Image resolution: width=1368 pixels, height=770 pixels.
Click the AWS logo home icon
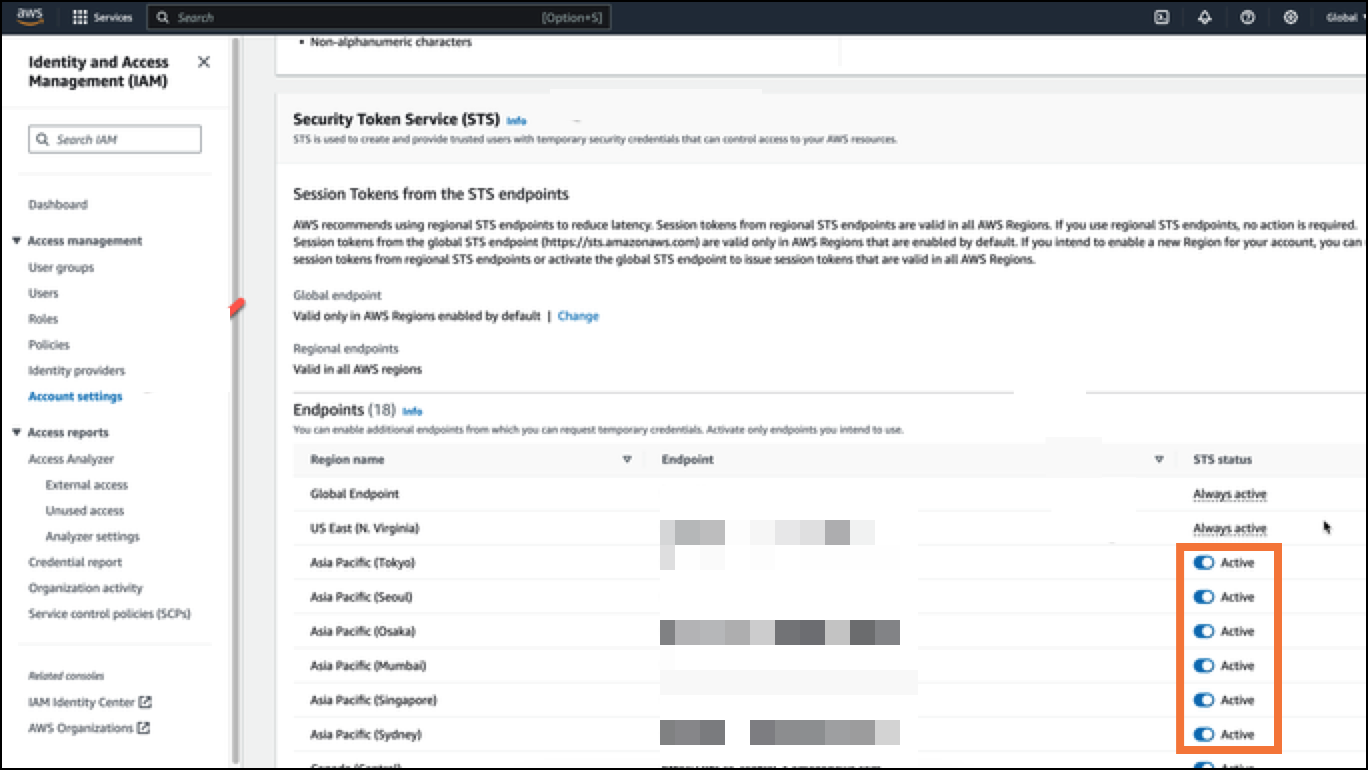[x=29, y=17]
